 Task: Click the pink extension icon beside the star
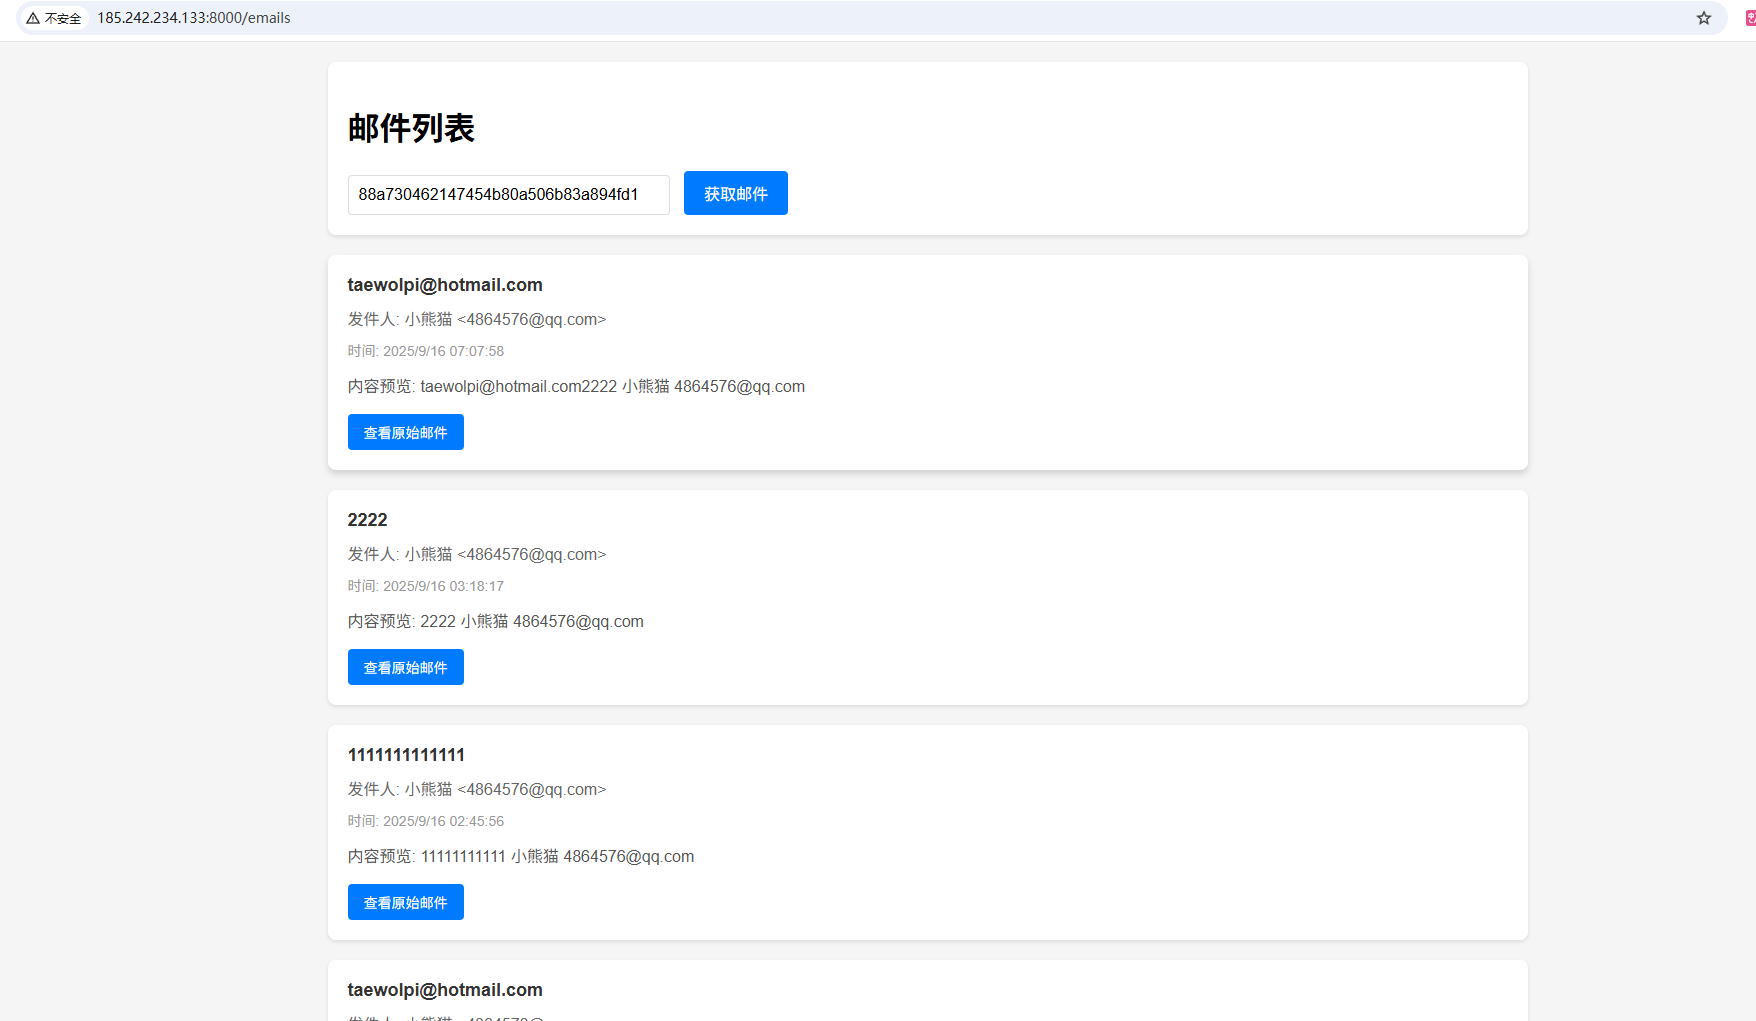click(1749, 18)
